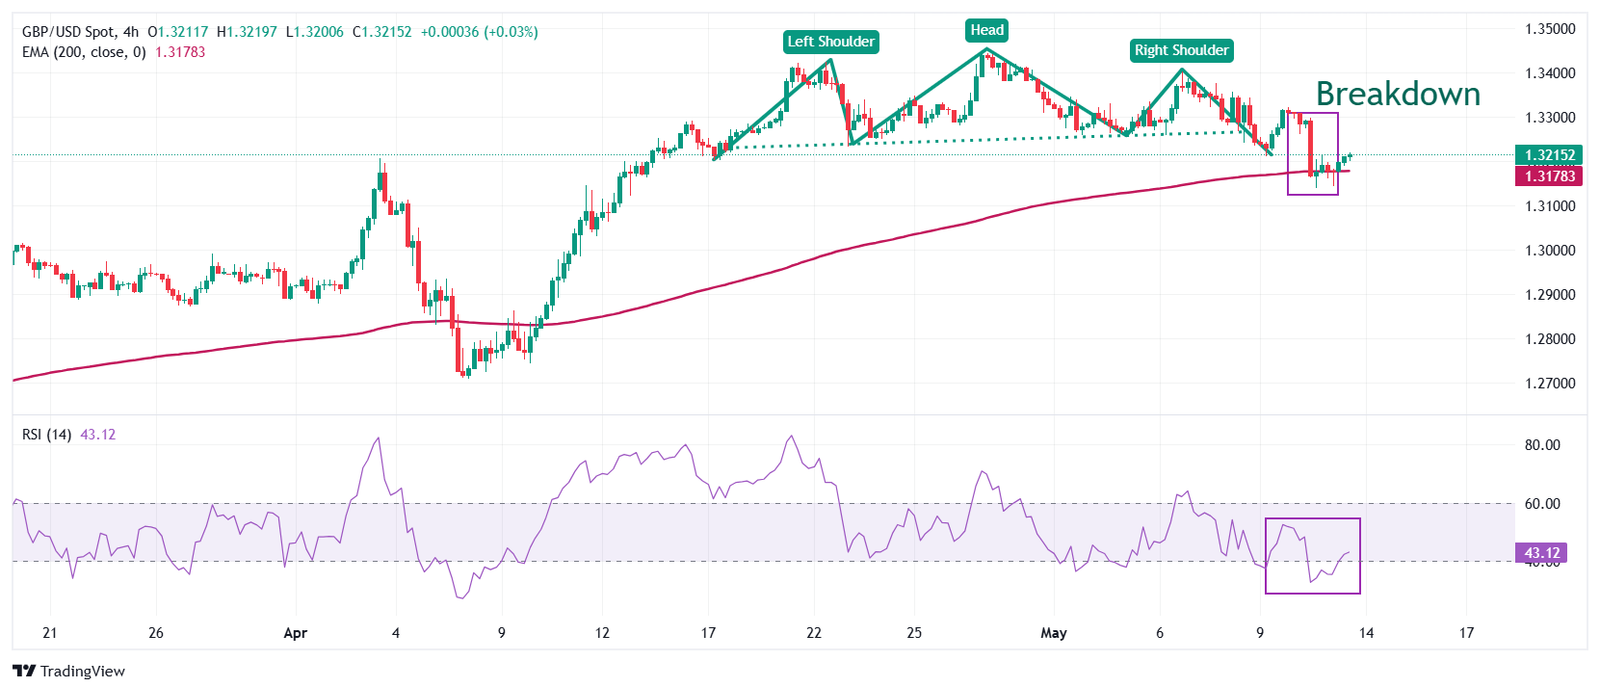Viewport: 1600px width, 692px height.
Task: Select the Breakdown text annotation
Action: (x=1397, y=94)
